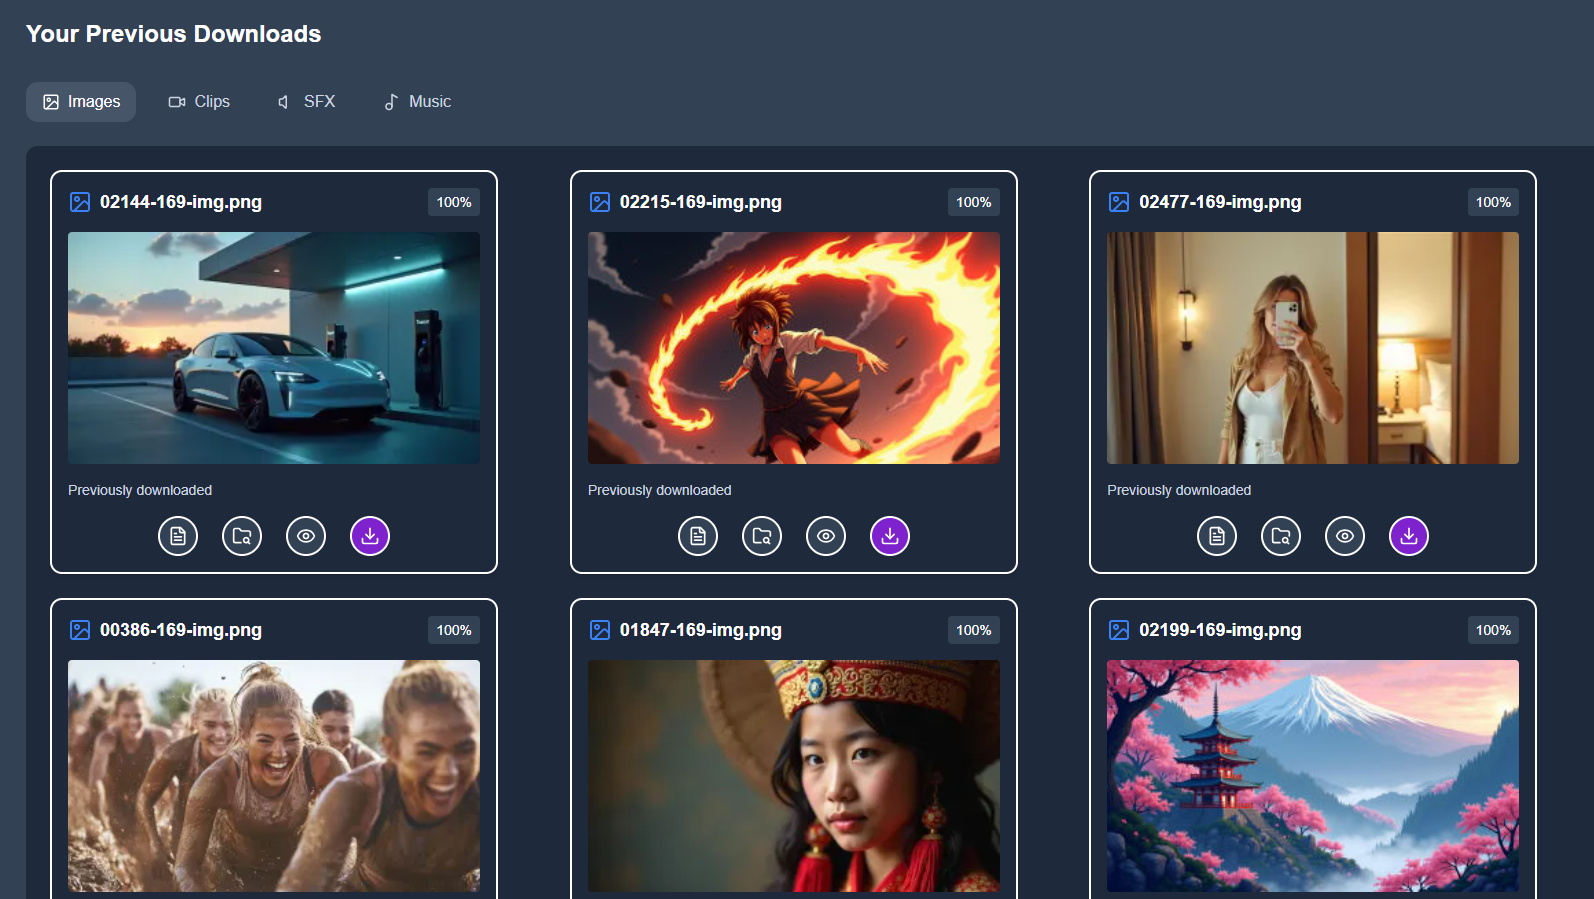Switch to the Images tab
The width and height of the screenshot is (1594, 899).
(81, 102)
